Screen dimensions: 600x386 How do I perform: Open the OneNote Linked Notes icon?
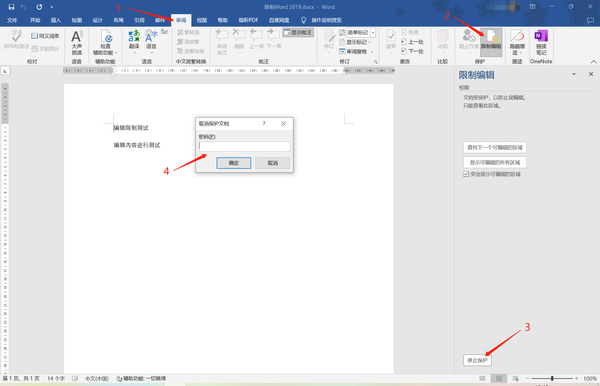tap(541, 42)
